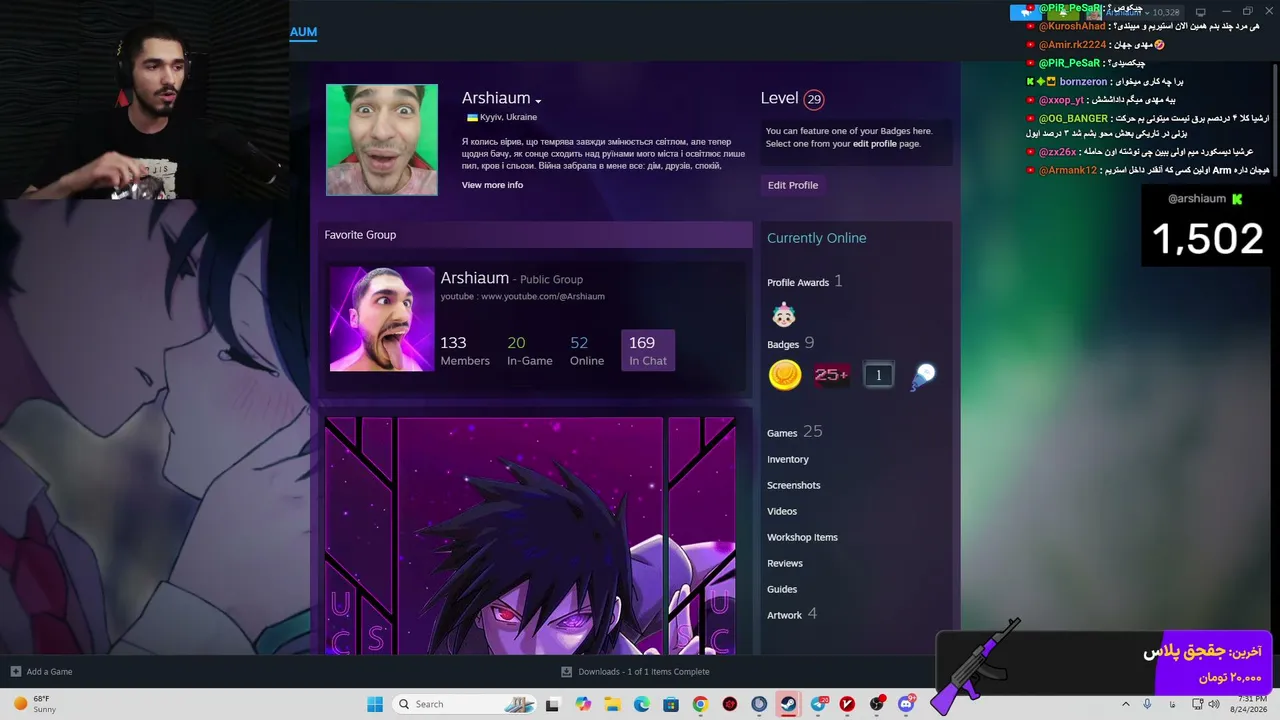Open Microsoft Edge from the taskbar
Image resolution: width=1280 pixels, height=720 pixels.
pyautogui.click(x=642, y=704)
